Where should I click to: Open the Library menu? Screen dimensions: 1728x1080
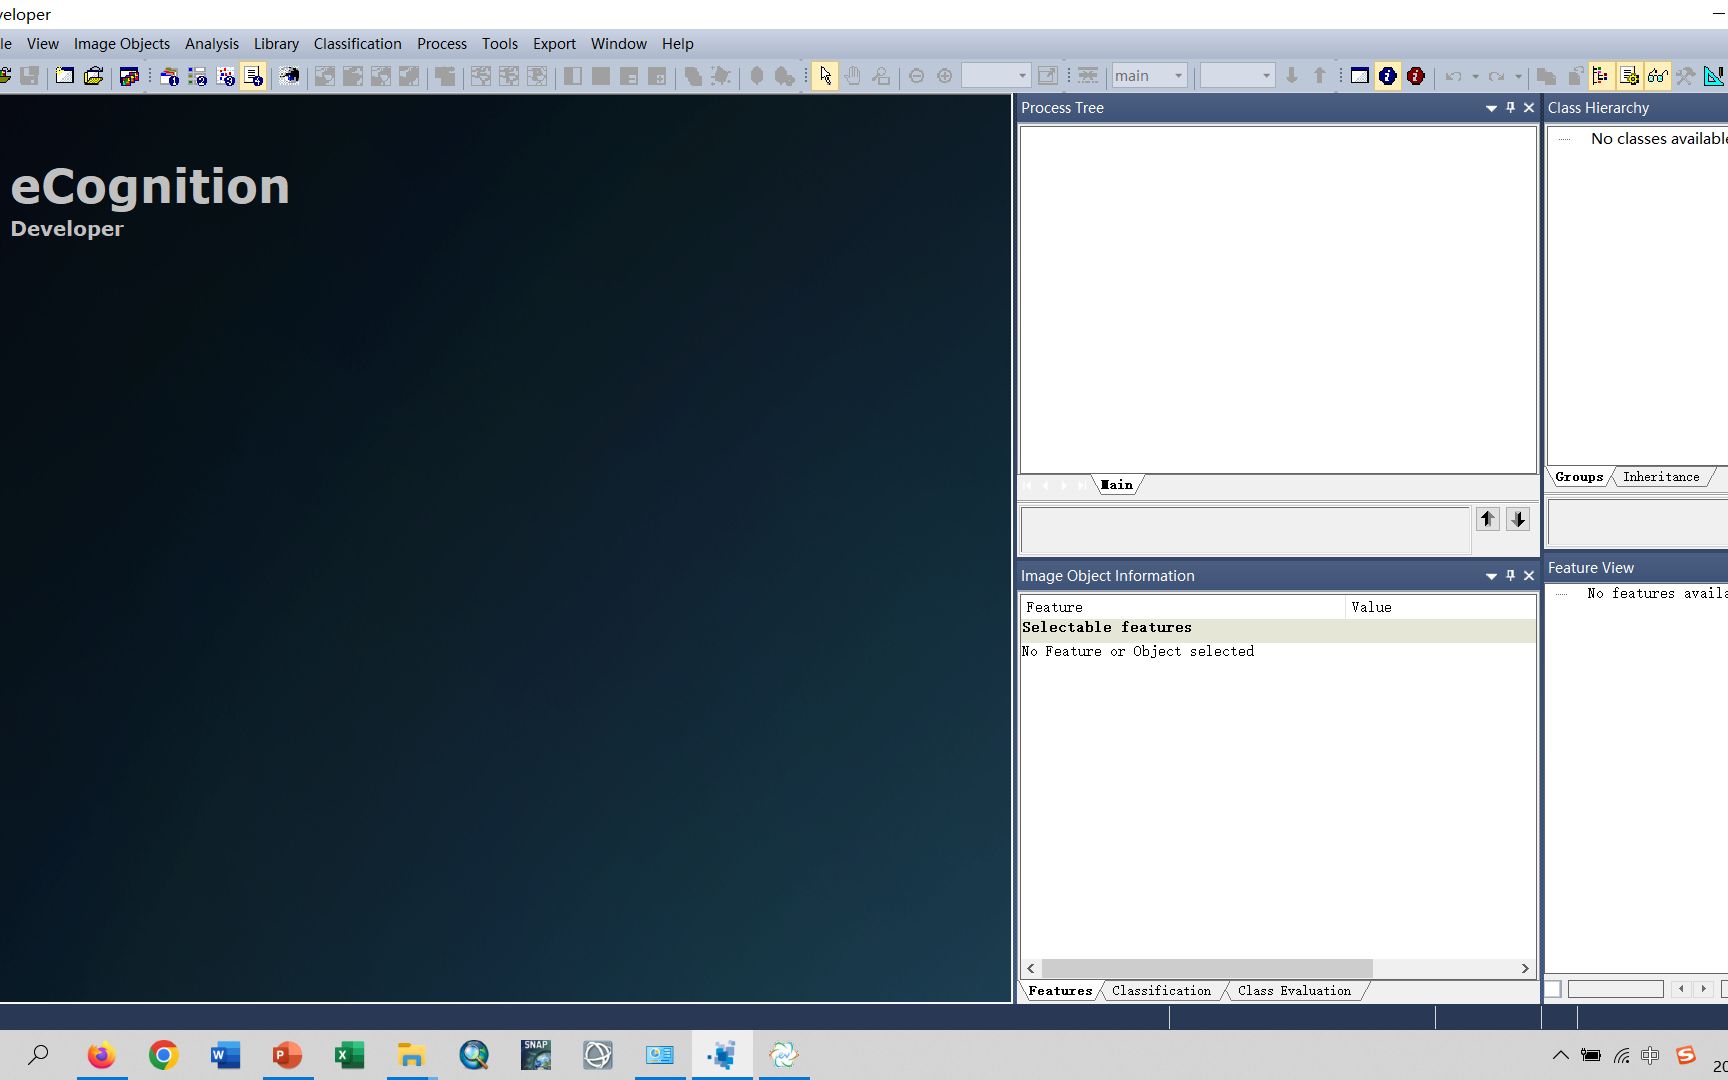[276, 44]
